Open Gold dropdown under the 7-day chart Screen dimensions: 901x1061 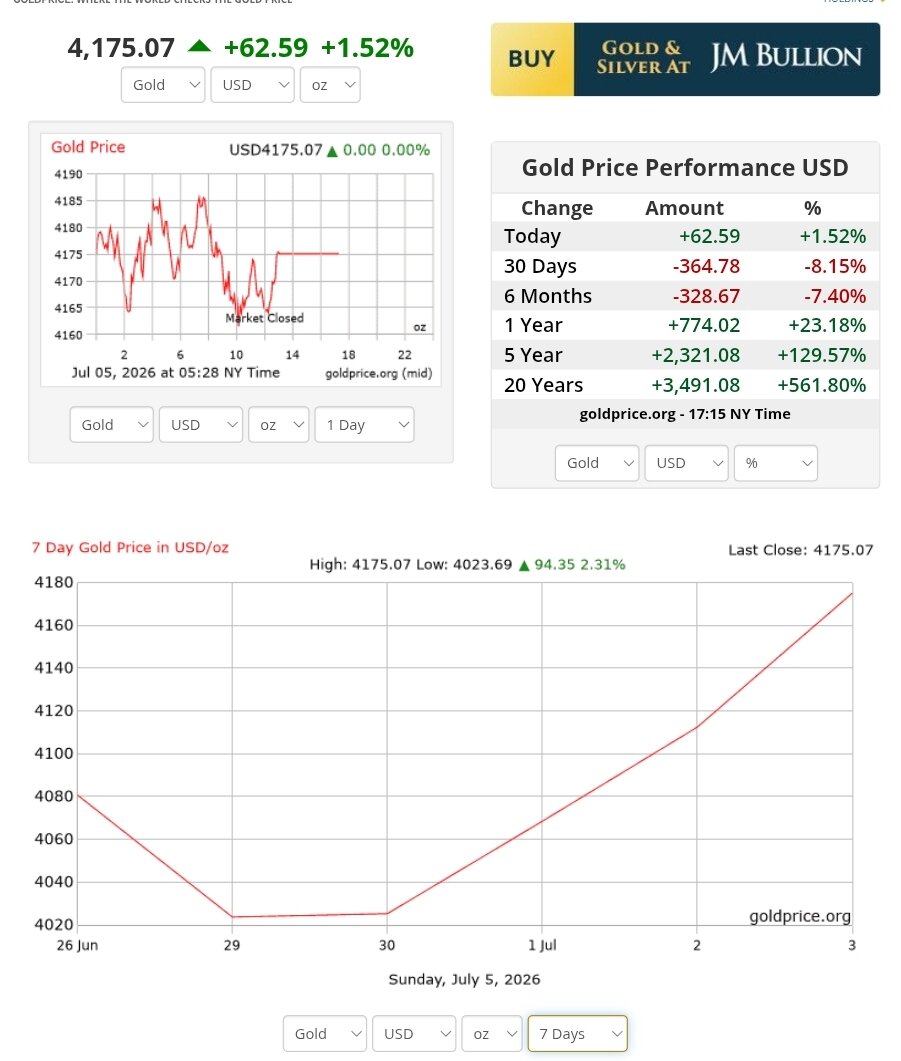coord(325,1034)
